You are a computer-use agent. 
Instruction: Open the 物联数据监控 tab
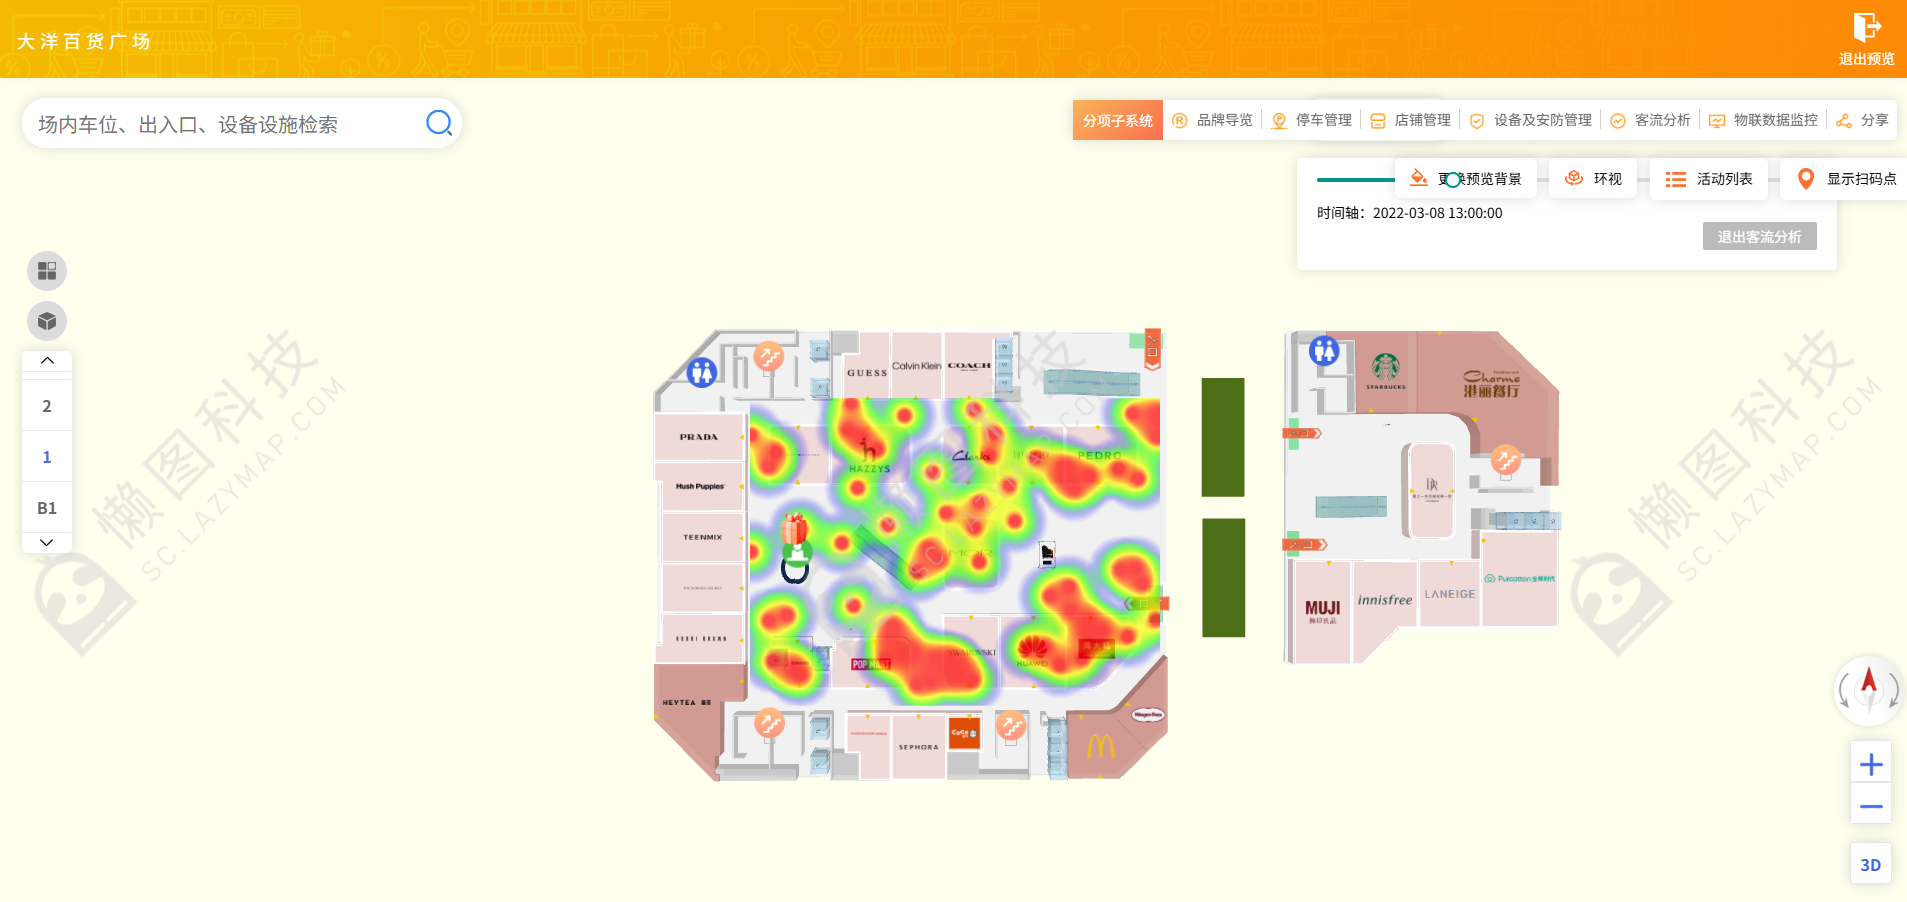[x=1763, y=120]
